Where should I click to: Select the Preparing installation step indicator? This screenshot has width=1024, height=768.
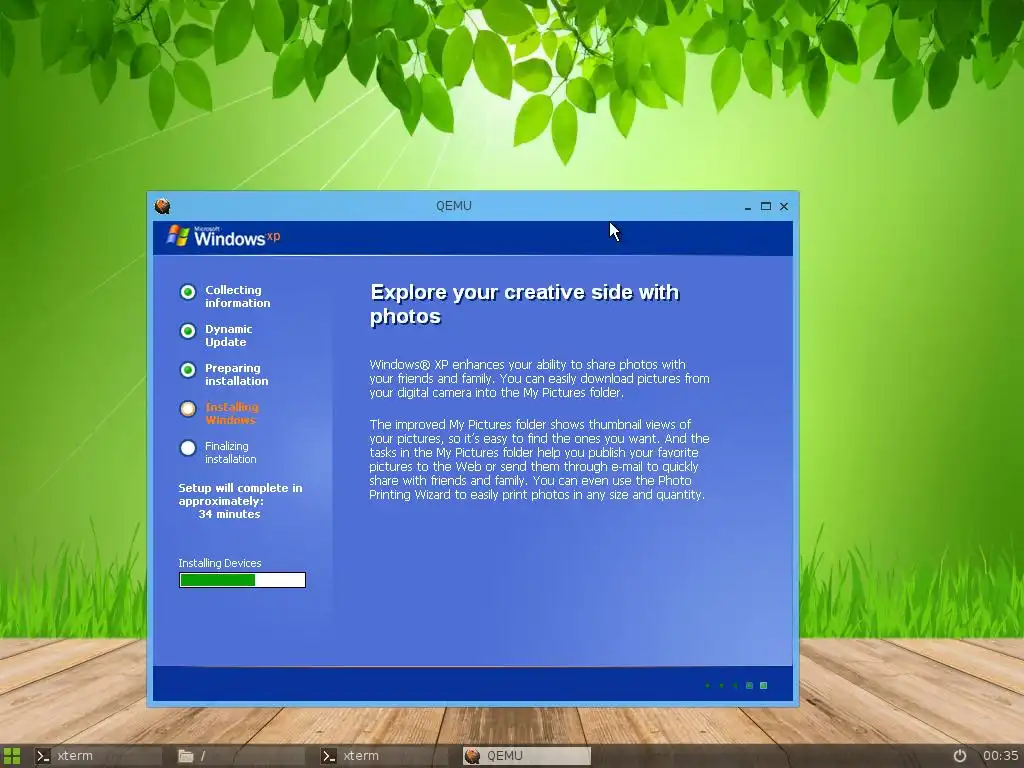coord(188,370)
